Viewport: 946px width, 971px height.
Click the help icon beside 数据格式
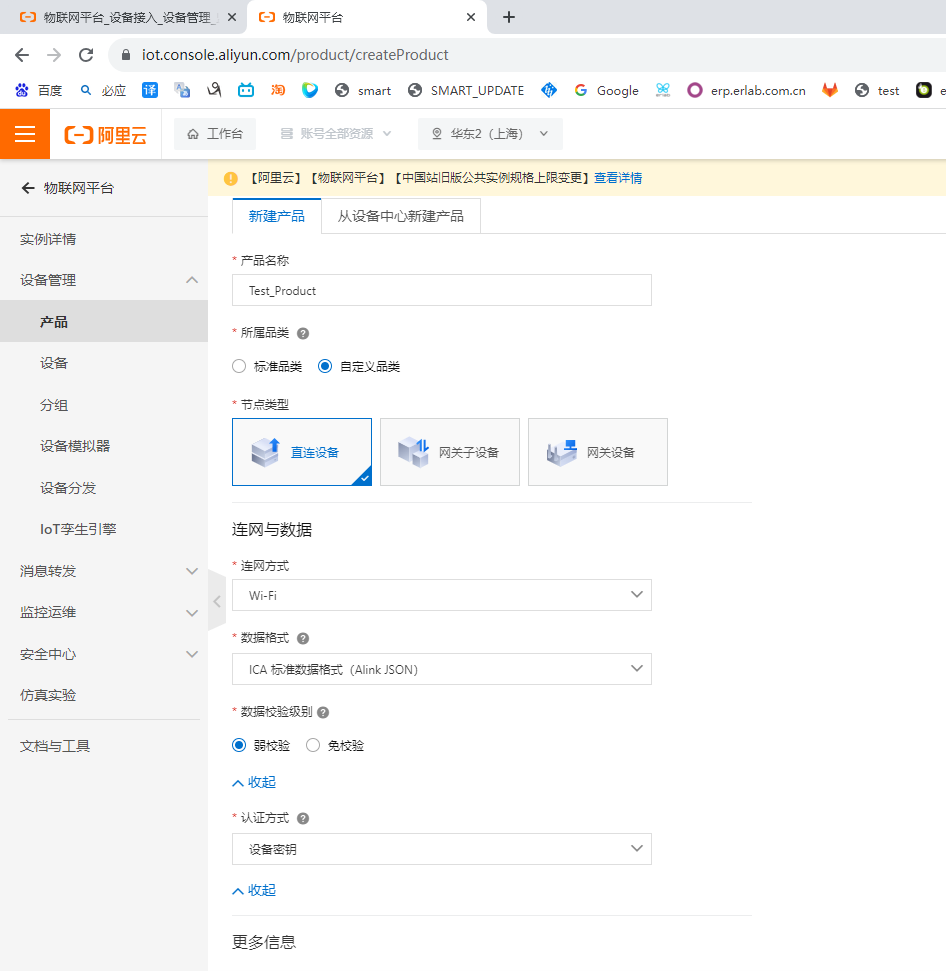tap(303, 638)
